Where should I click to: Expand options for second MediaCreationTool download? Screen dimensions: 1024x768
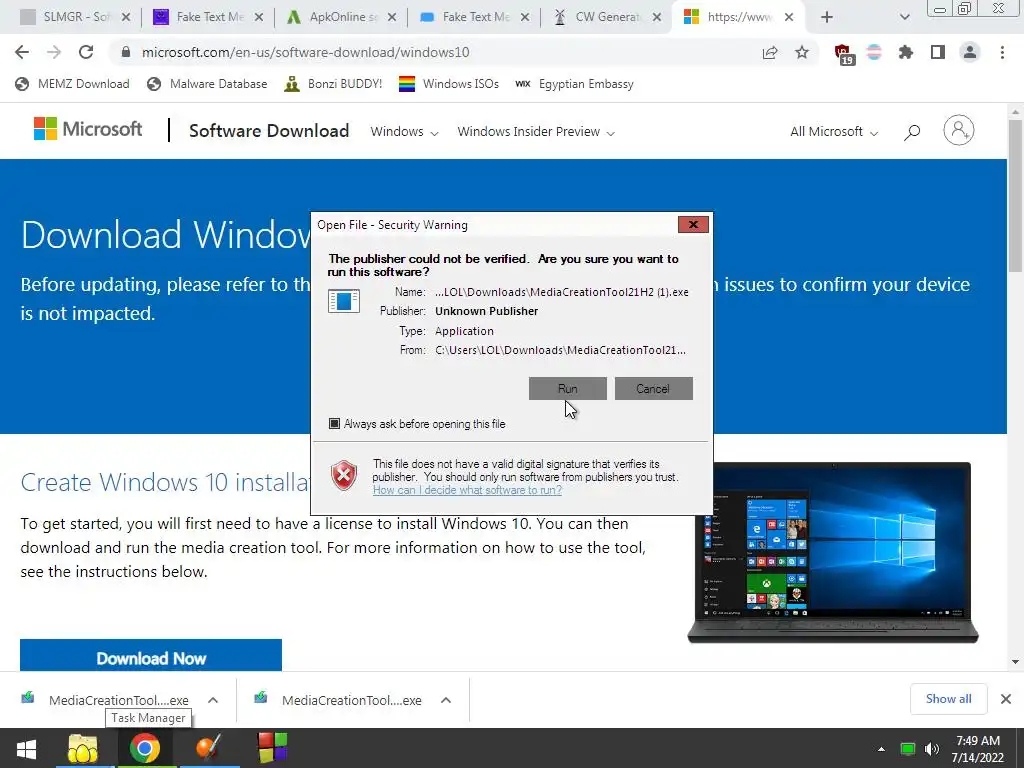(x=446, y=700)
